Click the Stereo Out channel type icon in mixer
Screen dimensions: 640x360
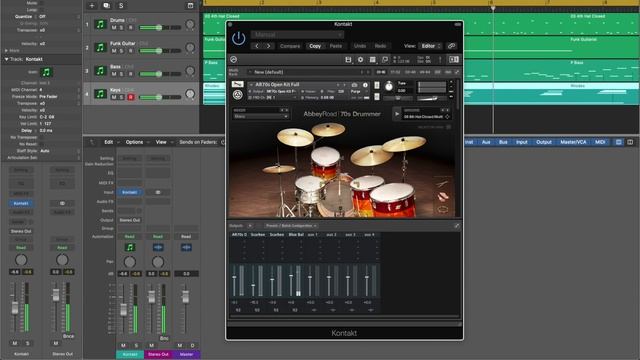158,247
